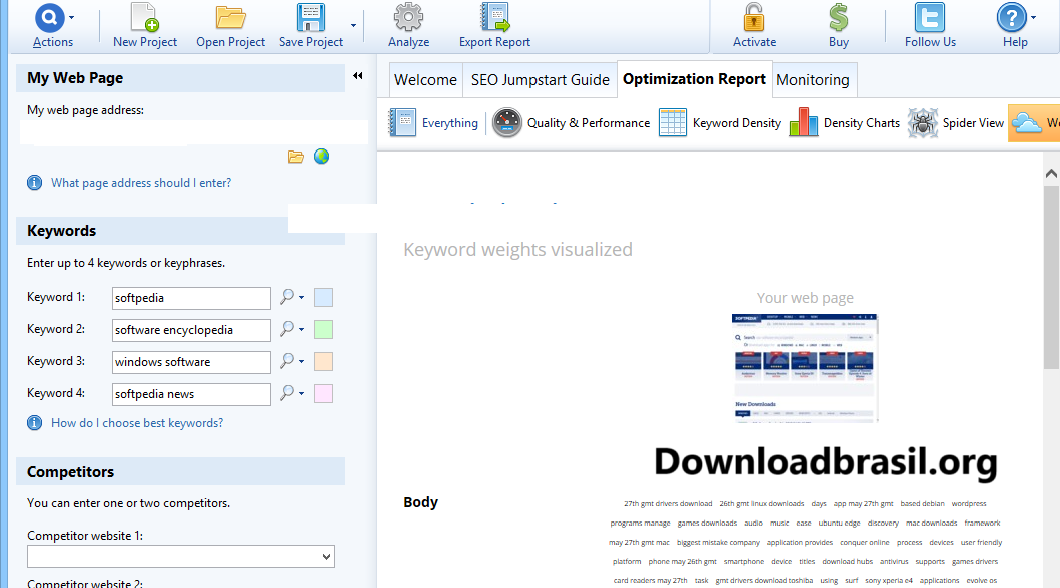Open the Actions menu icon
Image resolution: width=1060 pixels, height=588 pixels.
point(49,18)
